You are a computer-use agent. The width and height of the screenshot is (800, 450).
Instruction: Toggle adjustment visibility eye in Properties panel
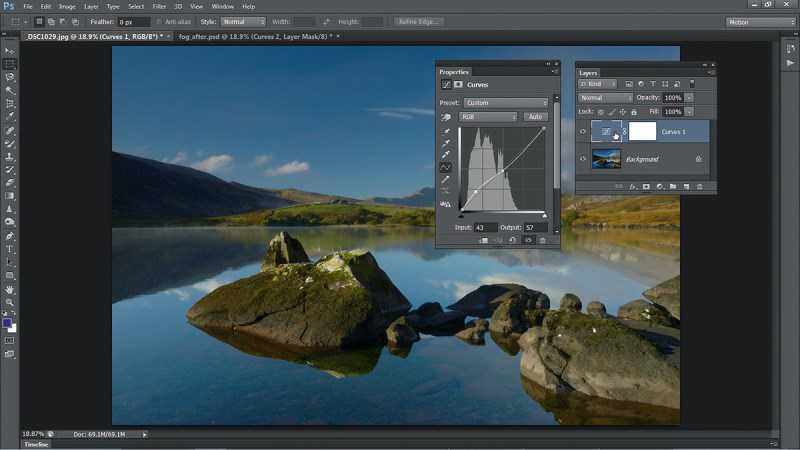528,240
